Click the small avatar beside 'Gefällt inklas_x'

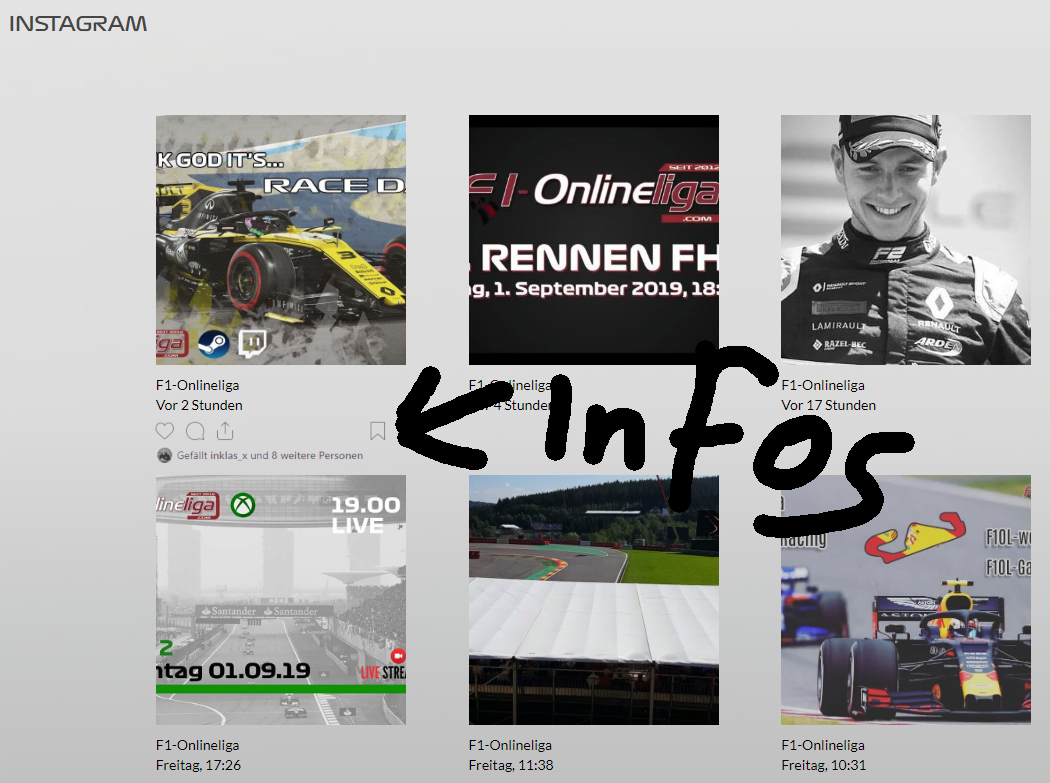(x=164, y=455)
